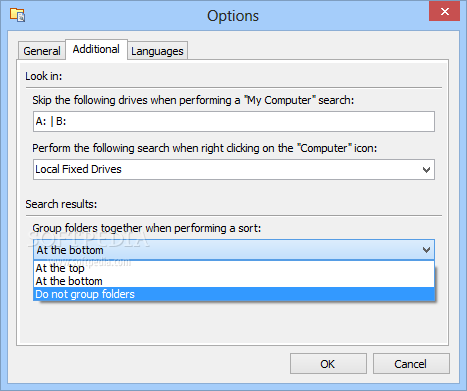Select the Additional tab

point(96,49)
